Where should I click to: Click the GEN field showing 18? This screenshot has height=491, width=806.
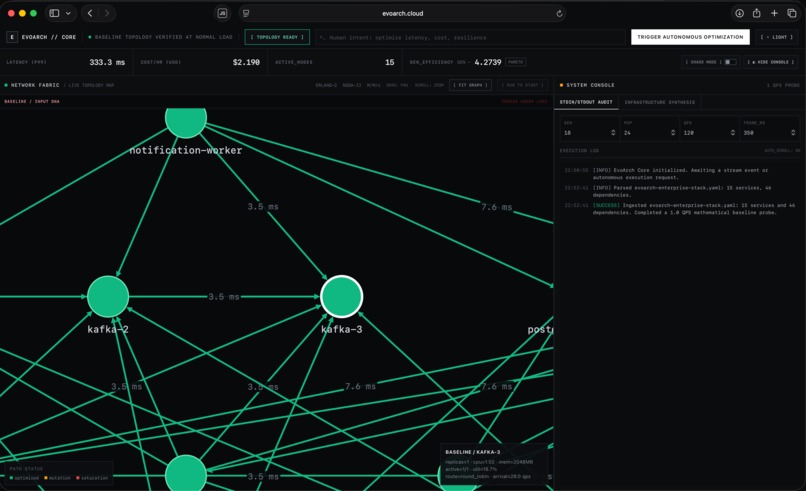point(589,133)
